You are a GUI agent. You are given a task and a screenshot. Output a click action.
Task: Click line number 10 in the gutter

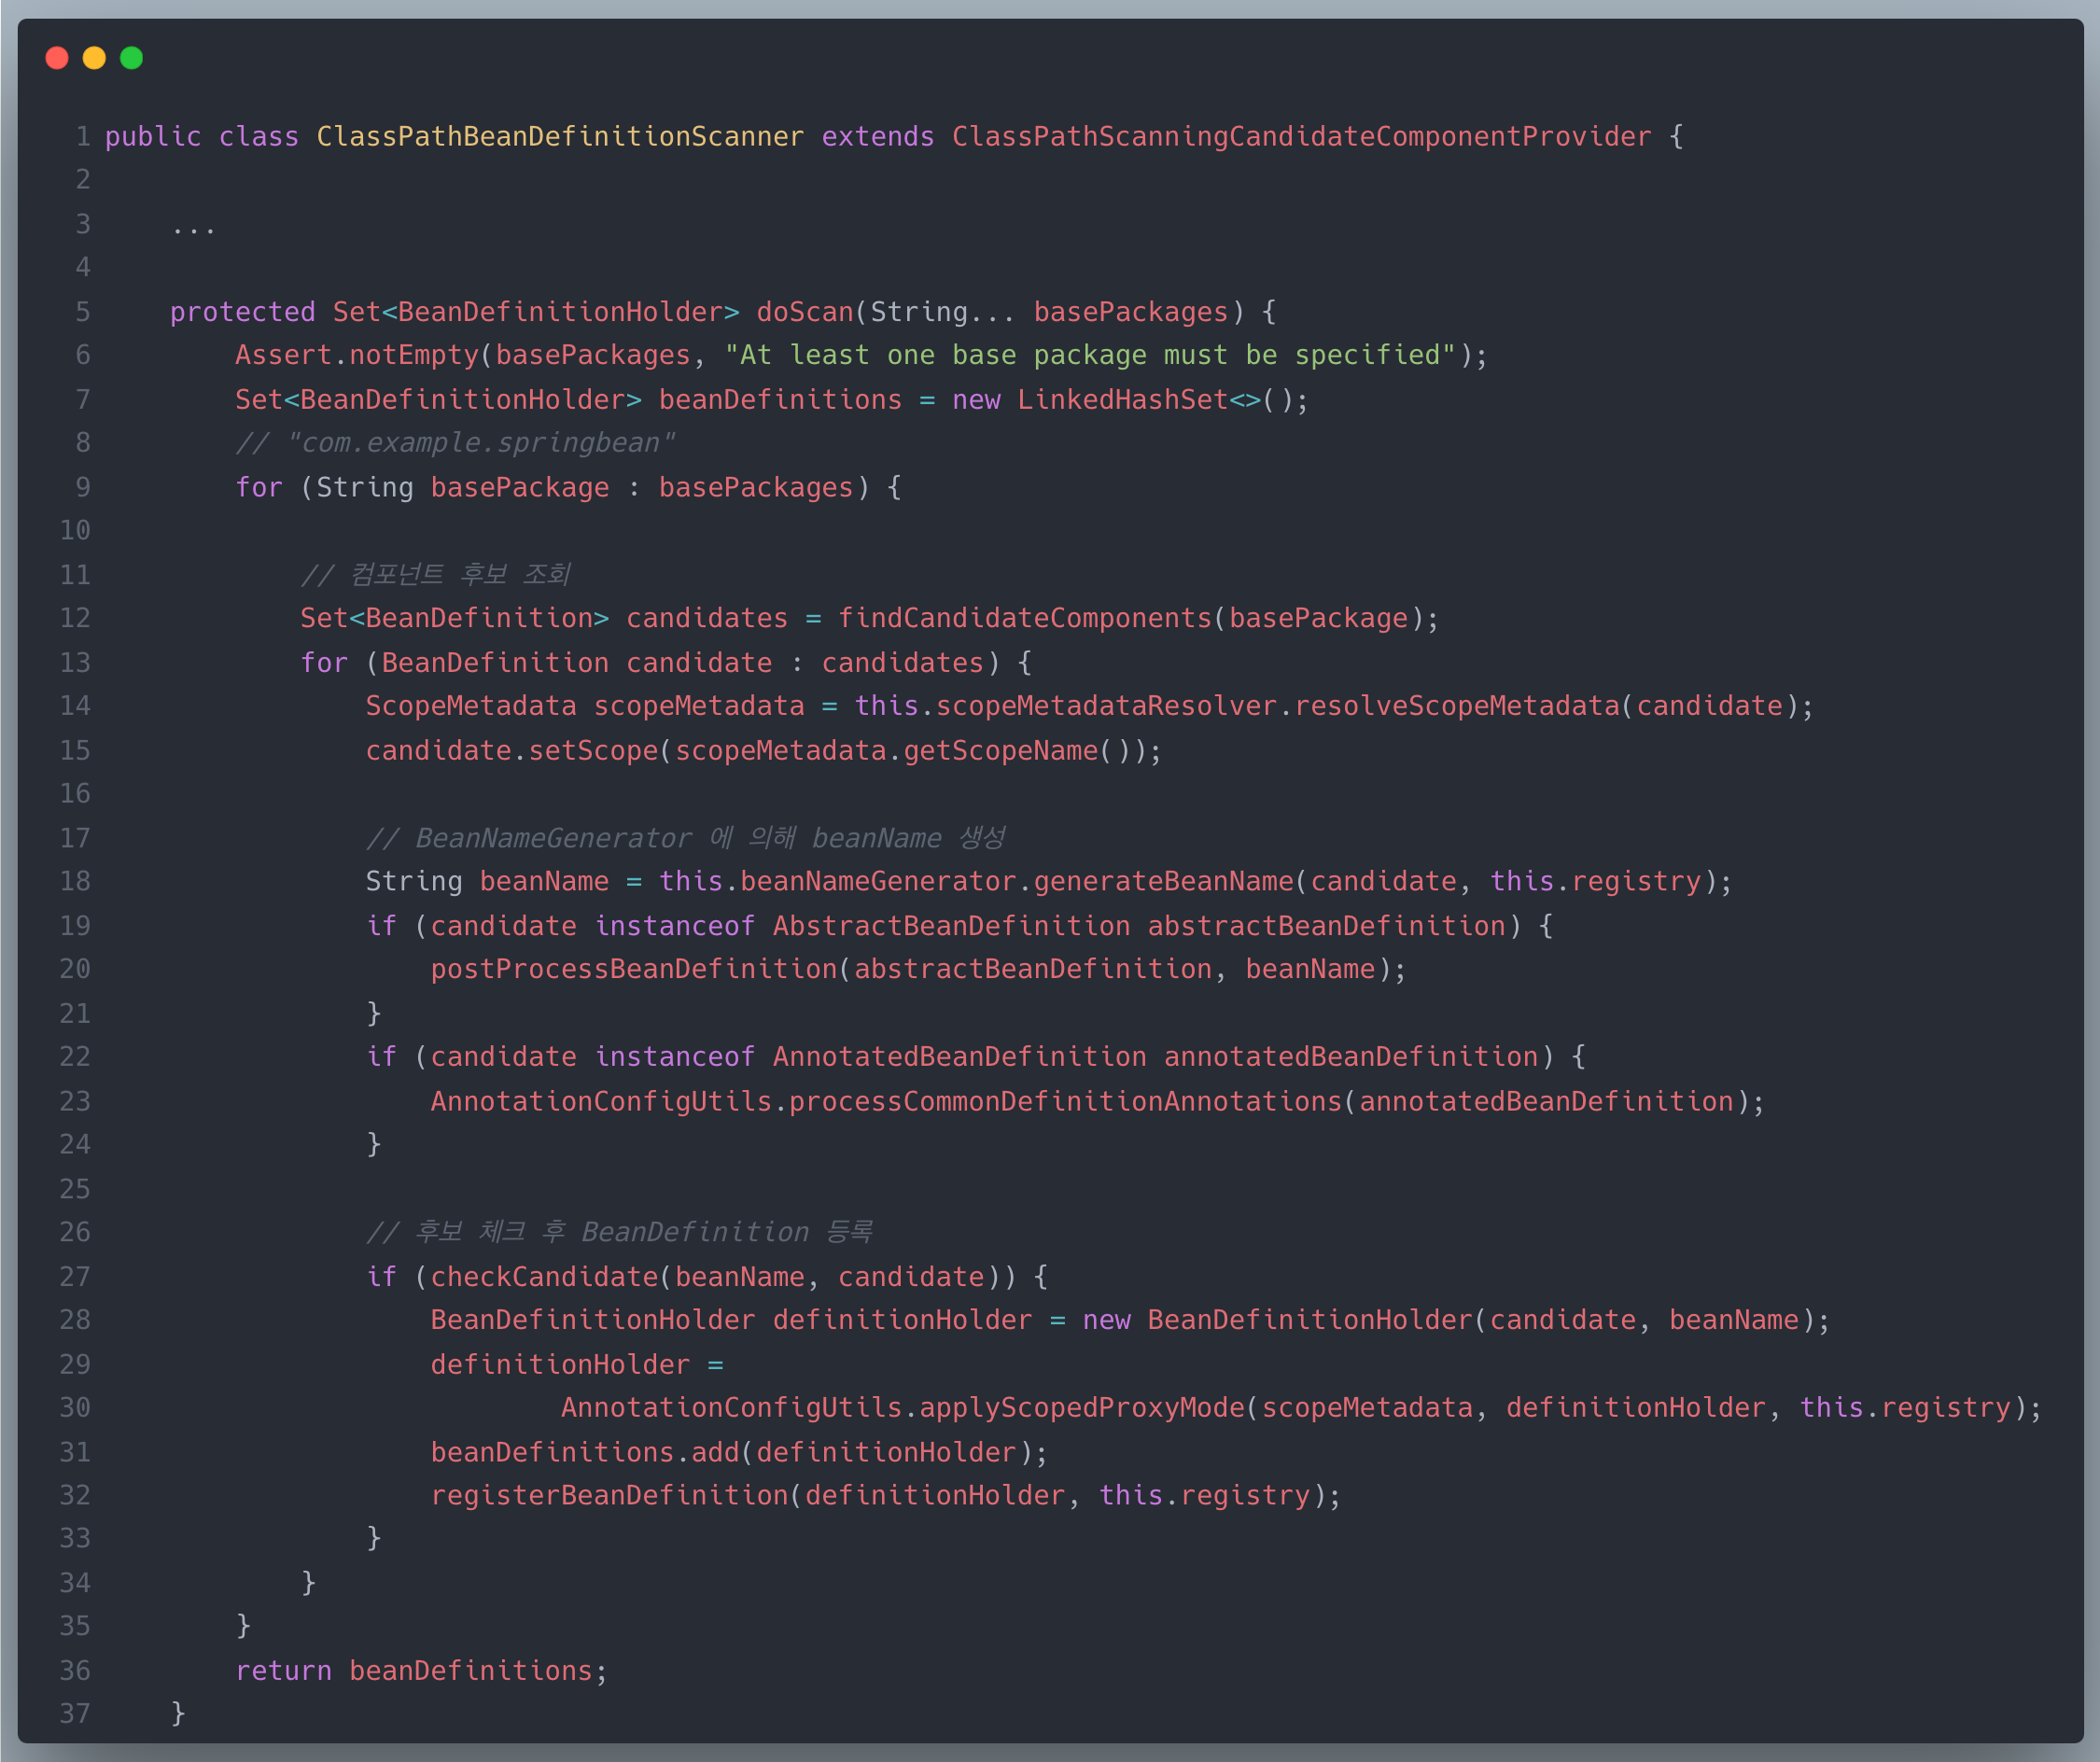[75, 531]
